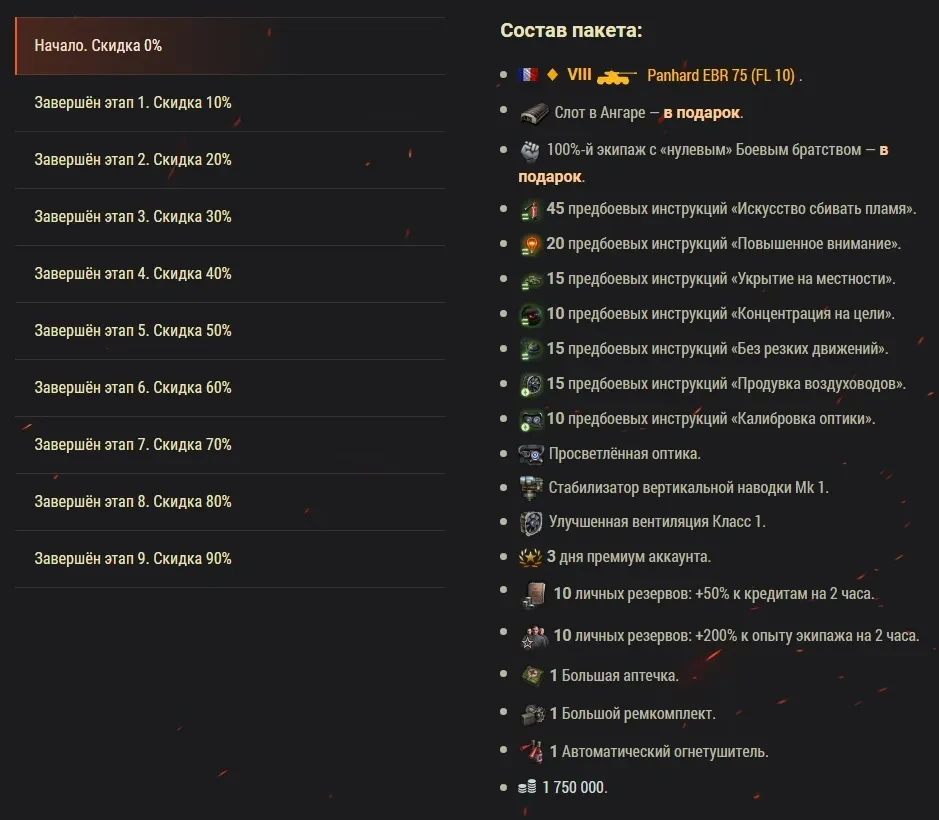Click the crew fist icon
This screenshot has height=820, width=939.
click(530, 151)
